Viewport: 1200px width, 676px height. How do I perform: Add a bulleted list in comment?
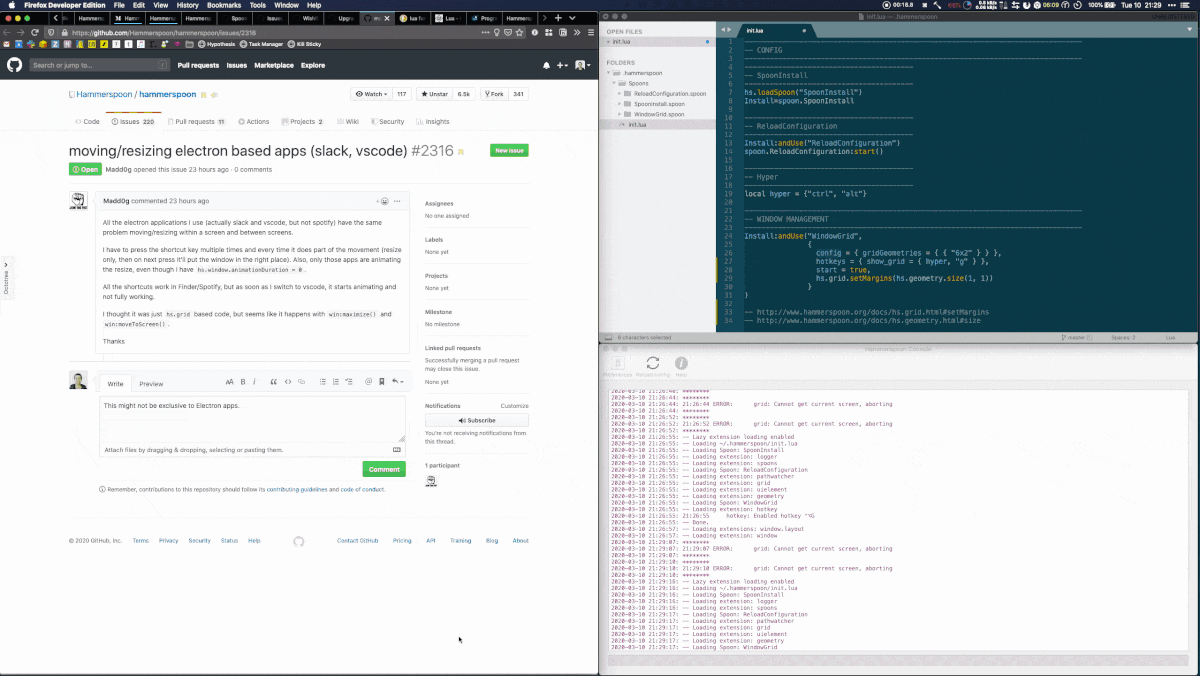(322, 382)
